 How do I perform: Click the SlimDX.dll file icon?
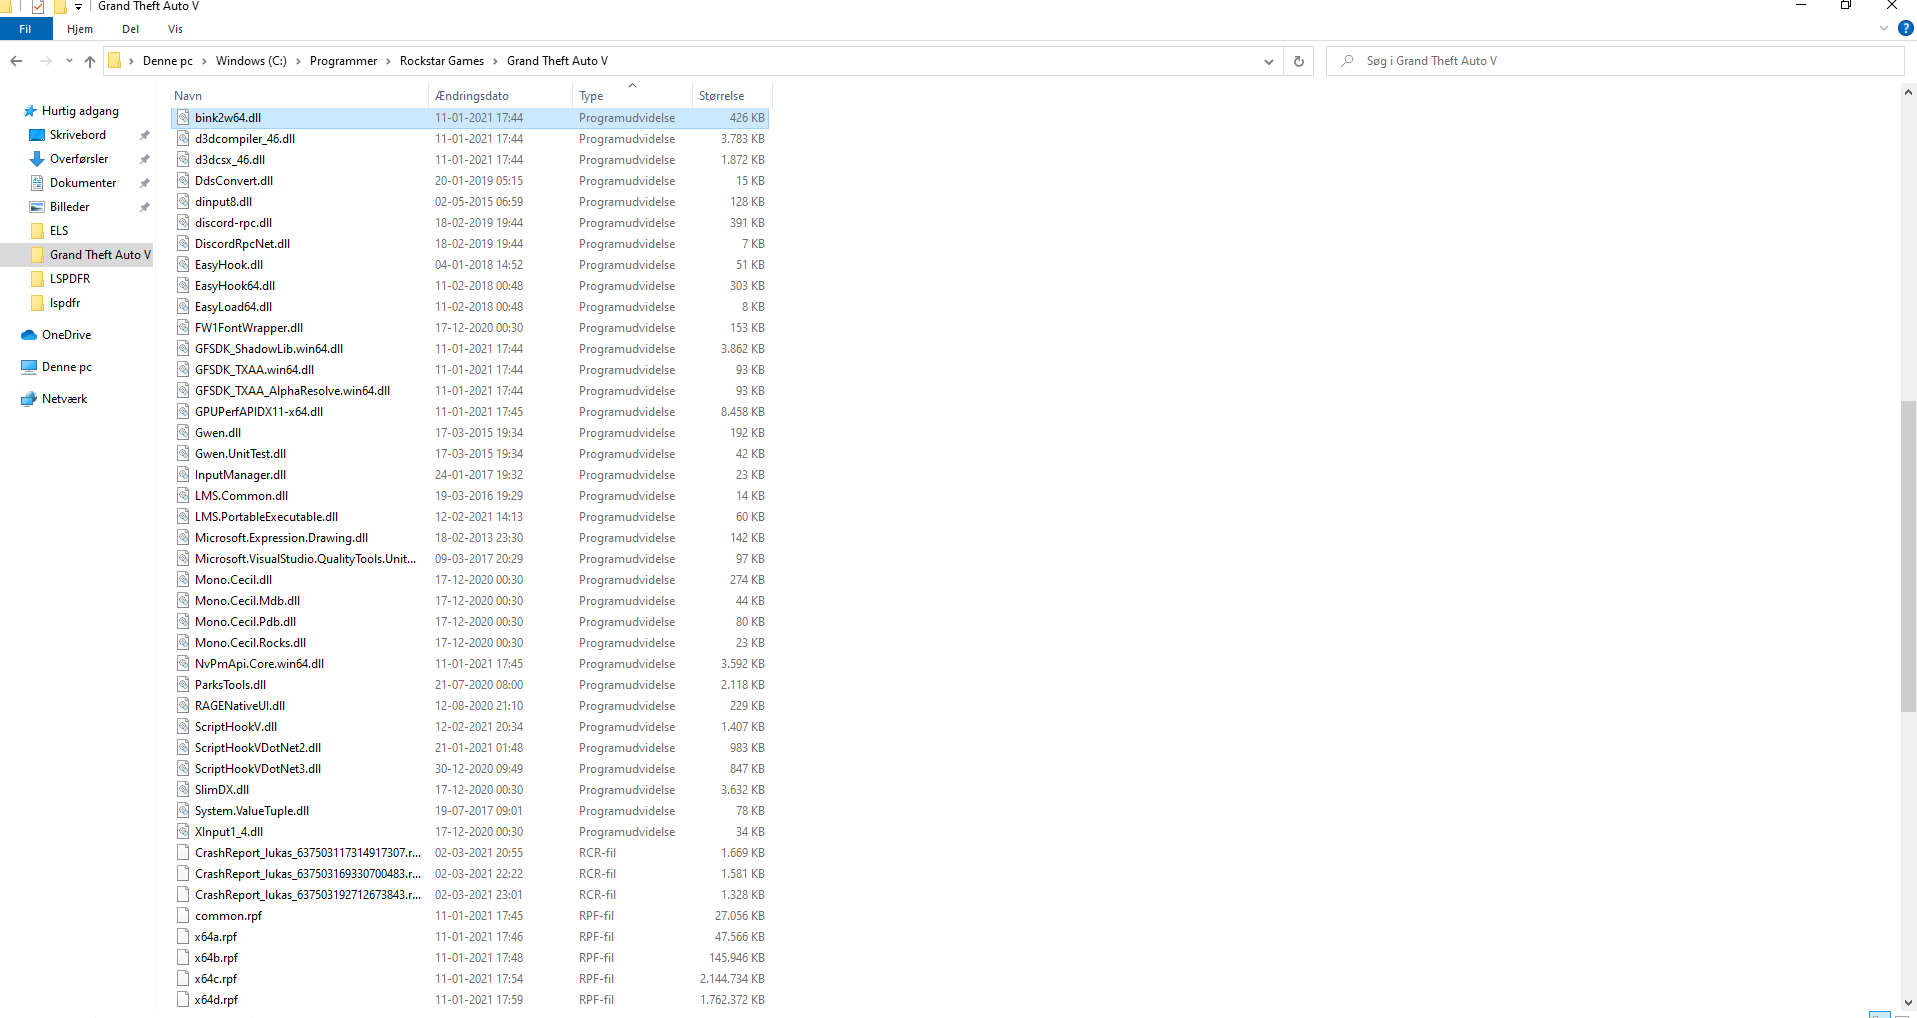[183, 790]
